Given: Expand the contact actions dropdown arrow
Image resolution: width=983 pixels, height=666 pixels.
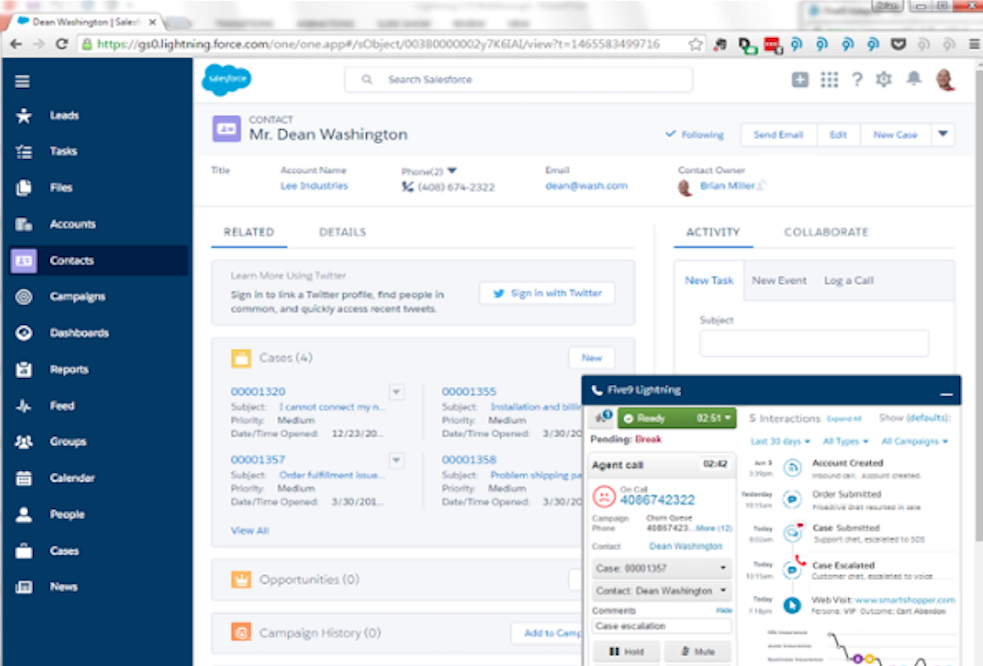Looking at the screenshot, I should point(943,134).
